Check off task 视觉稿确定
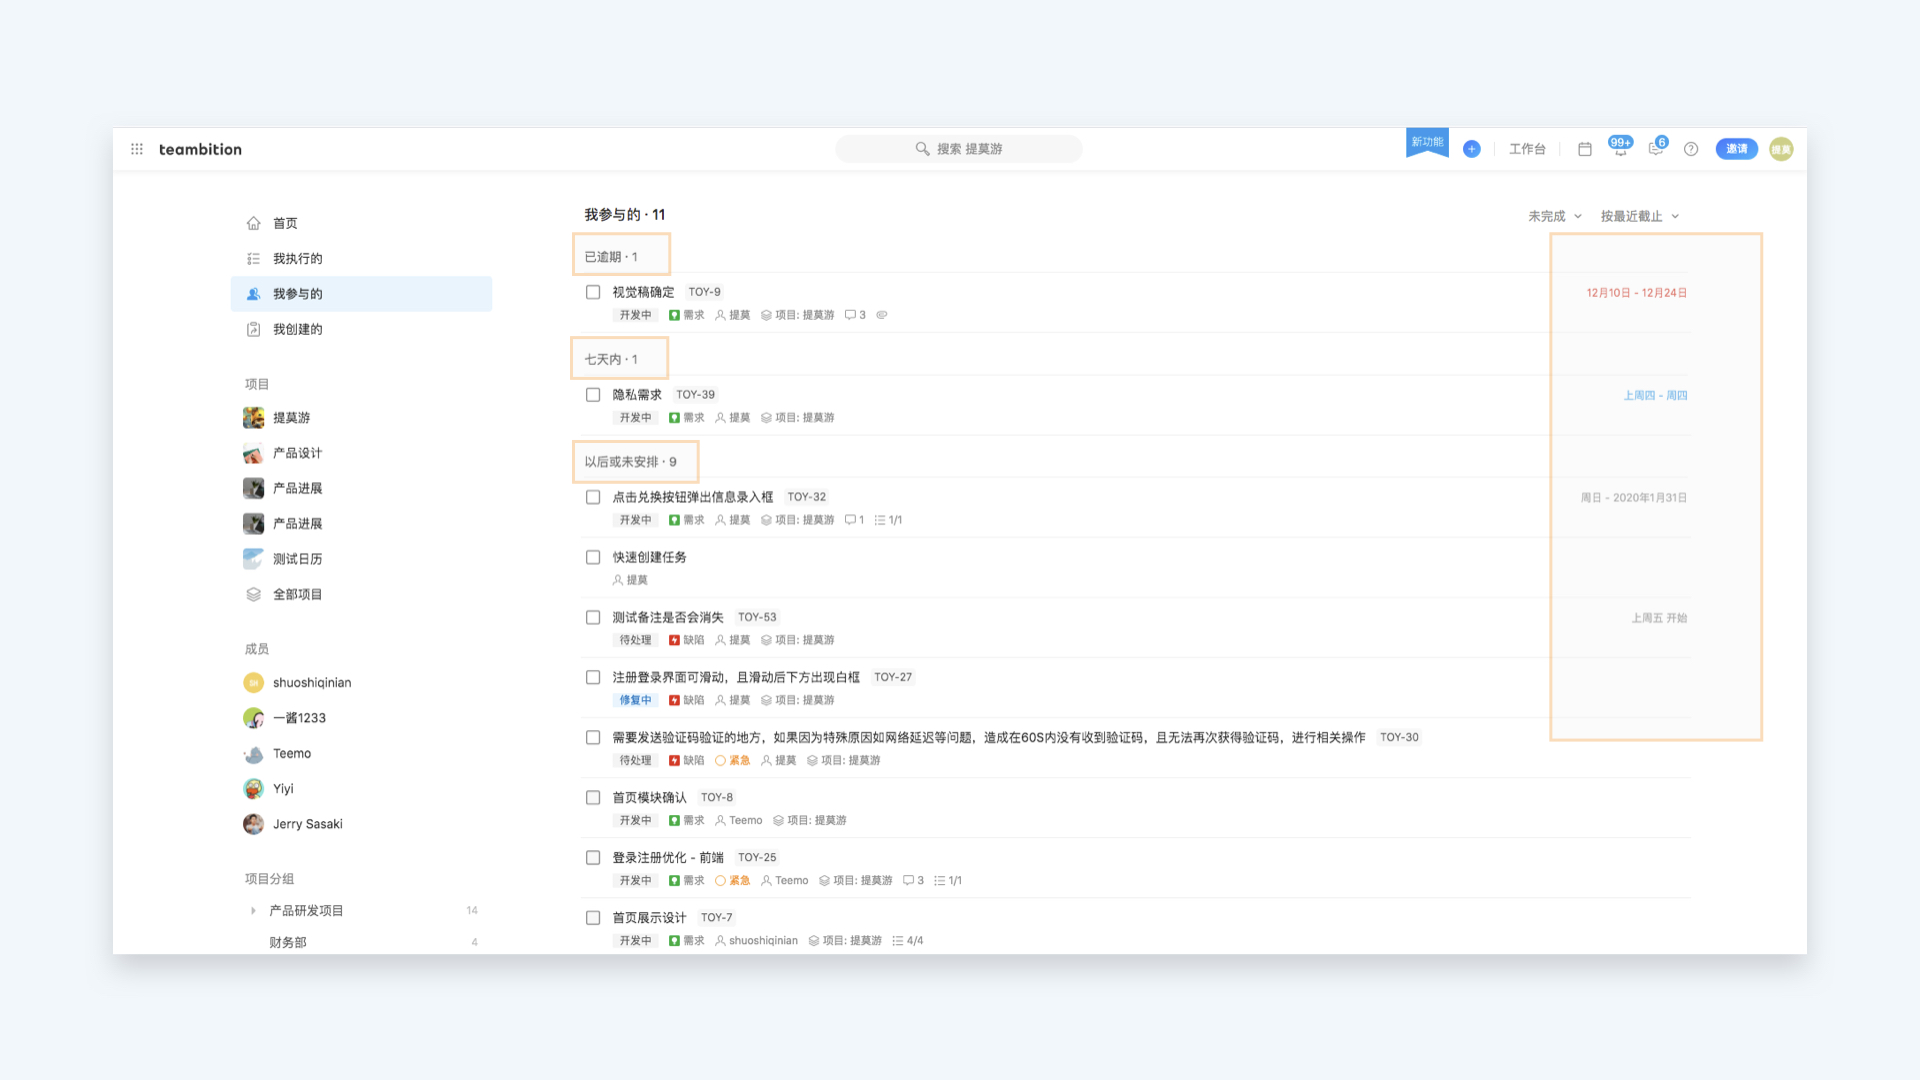 point(593,292)
